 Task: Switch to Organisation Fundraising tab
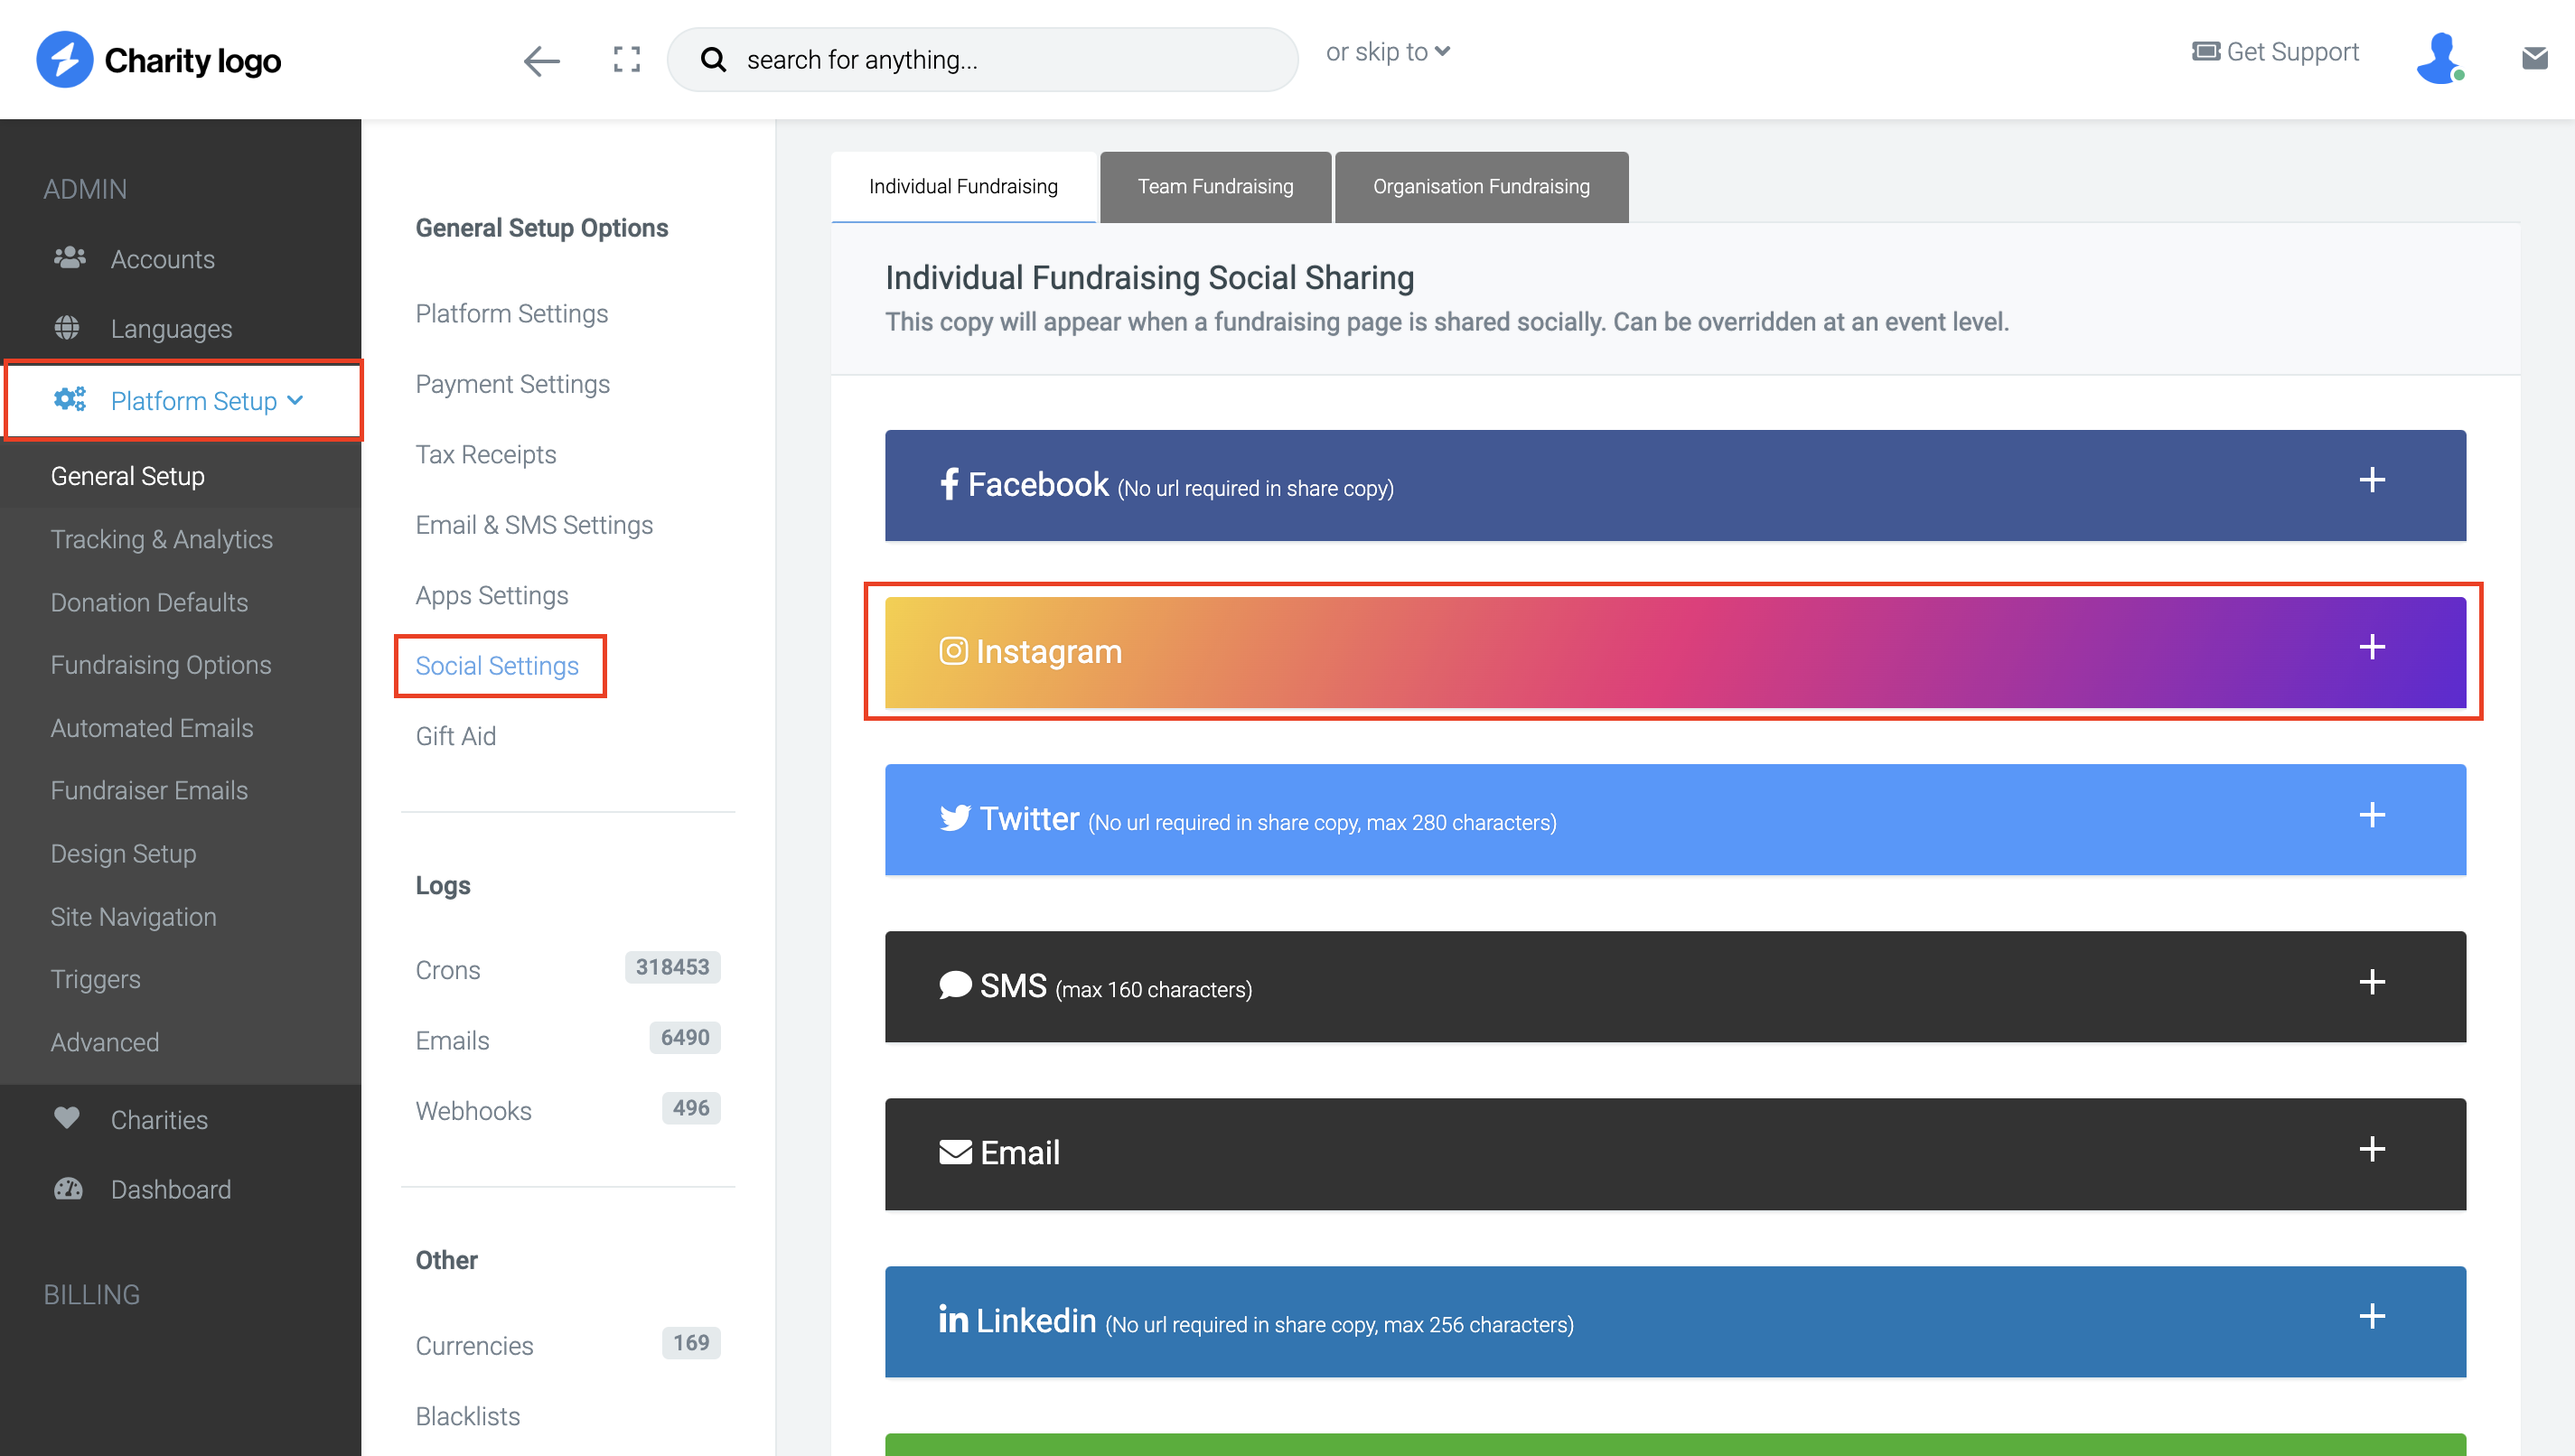(x=1481, y=186)
